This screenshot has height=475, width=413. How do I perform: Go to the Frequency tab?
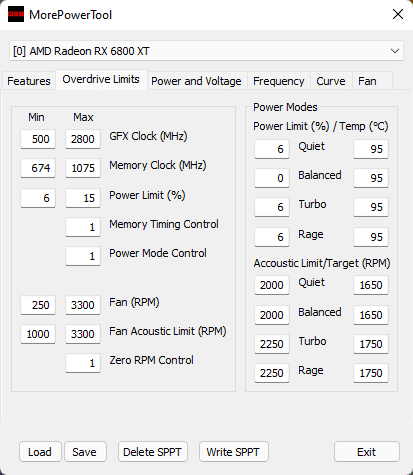(279, 81)
